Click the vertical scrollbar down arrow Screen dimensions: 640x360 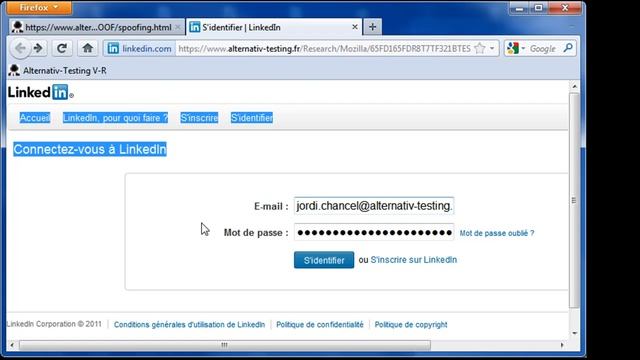click(x=574, y=333)
